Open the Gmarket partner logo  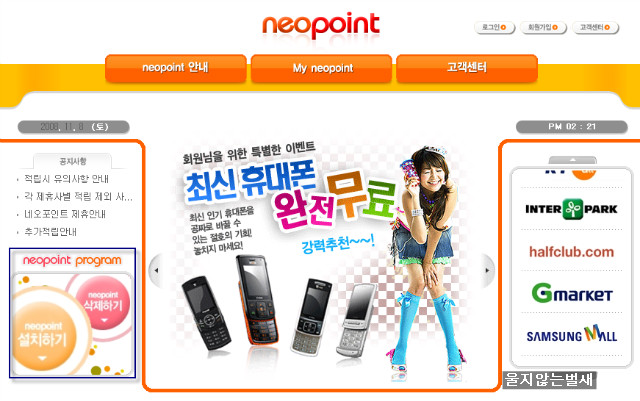572,293
